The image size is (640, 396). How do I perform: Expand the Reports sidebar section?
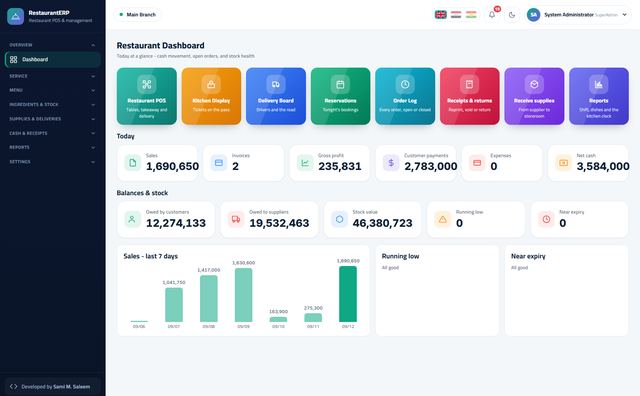point(52,147)
